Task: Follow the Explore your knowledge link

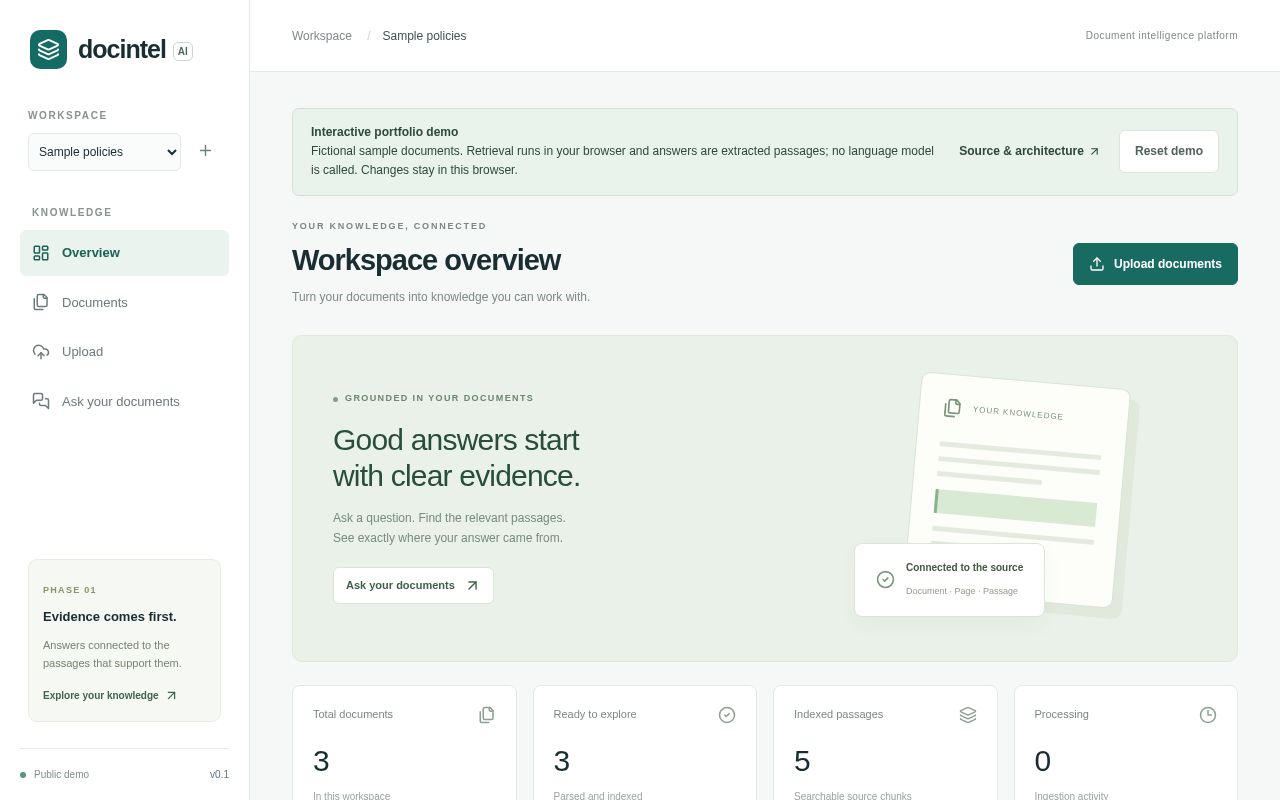Action: [110, 696]
